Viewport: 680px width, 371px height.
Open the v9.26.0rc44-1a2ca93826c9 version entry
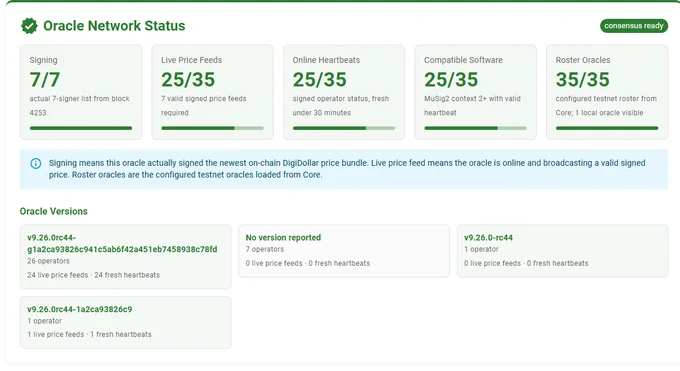125,322
